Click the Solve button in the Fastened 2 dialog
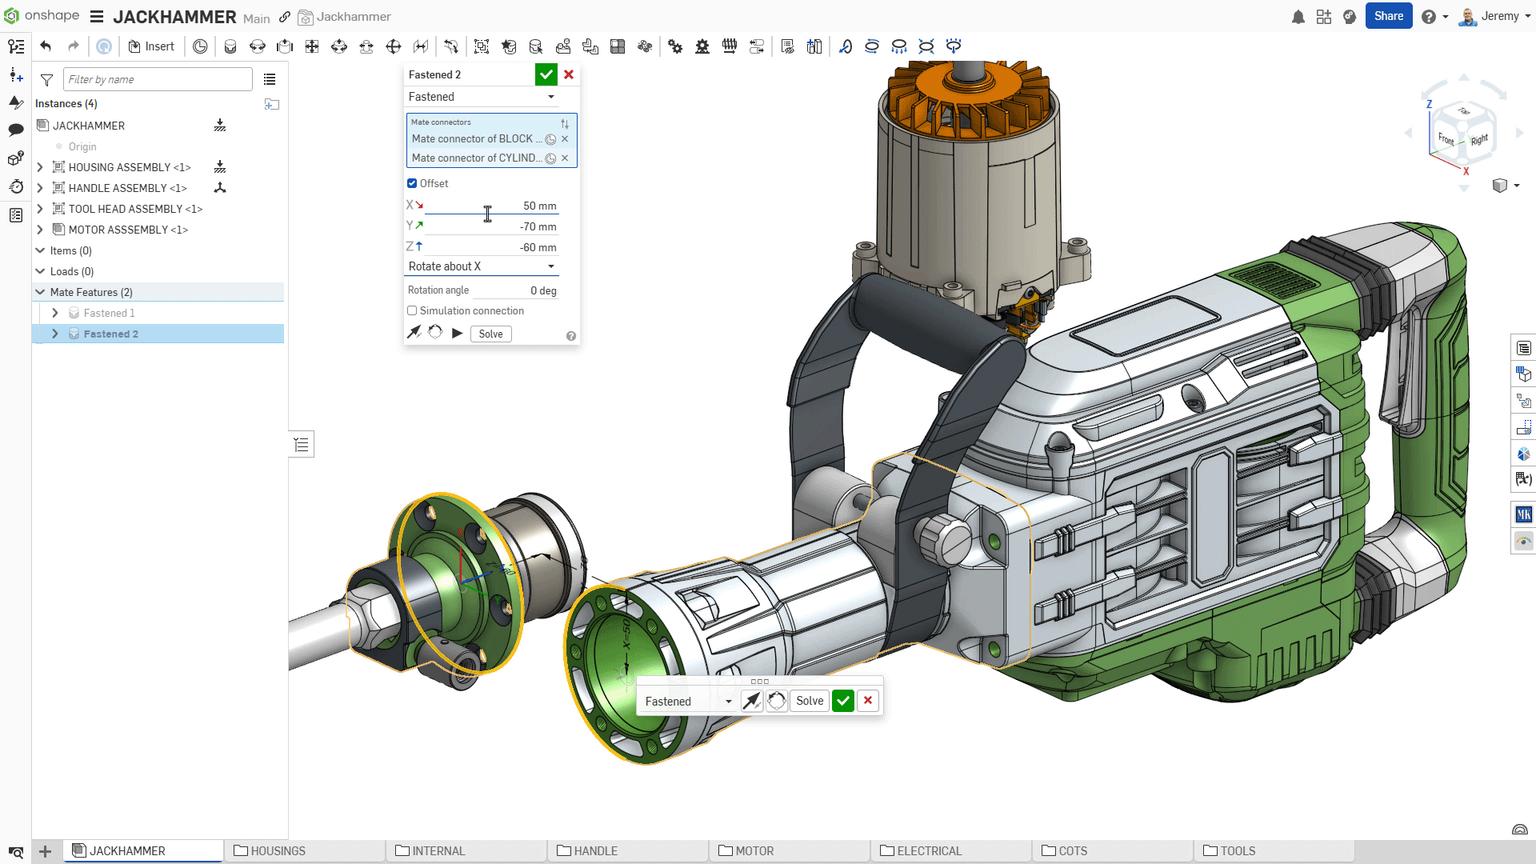 490,333
